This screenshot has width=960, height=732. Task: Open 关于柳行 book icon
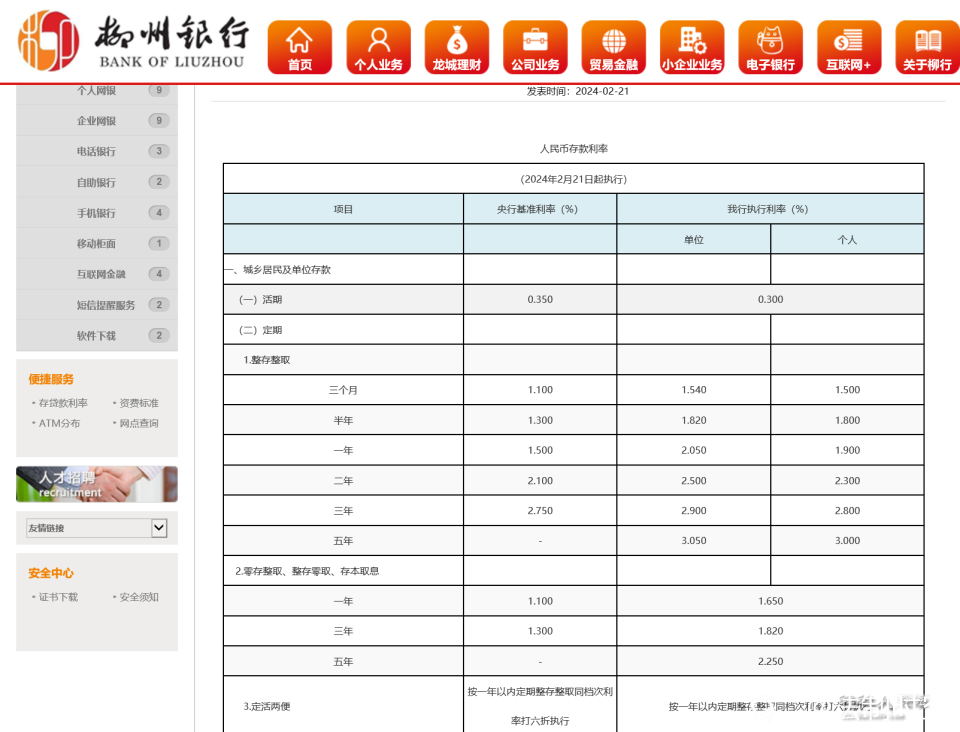(927, 47)
